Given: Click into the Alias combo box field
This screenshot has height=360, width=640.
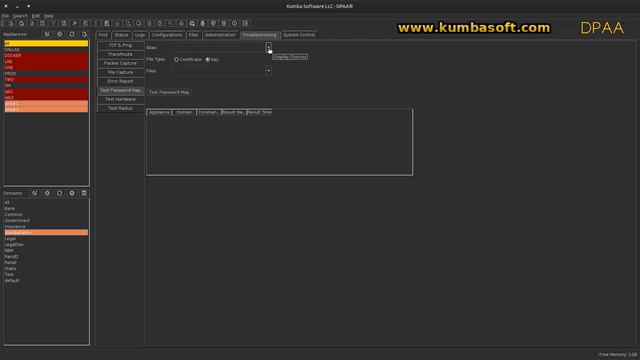Looking at the screenshot, I should coord(218,48).
